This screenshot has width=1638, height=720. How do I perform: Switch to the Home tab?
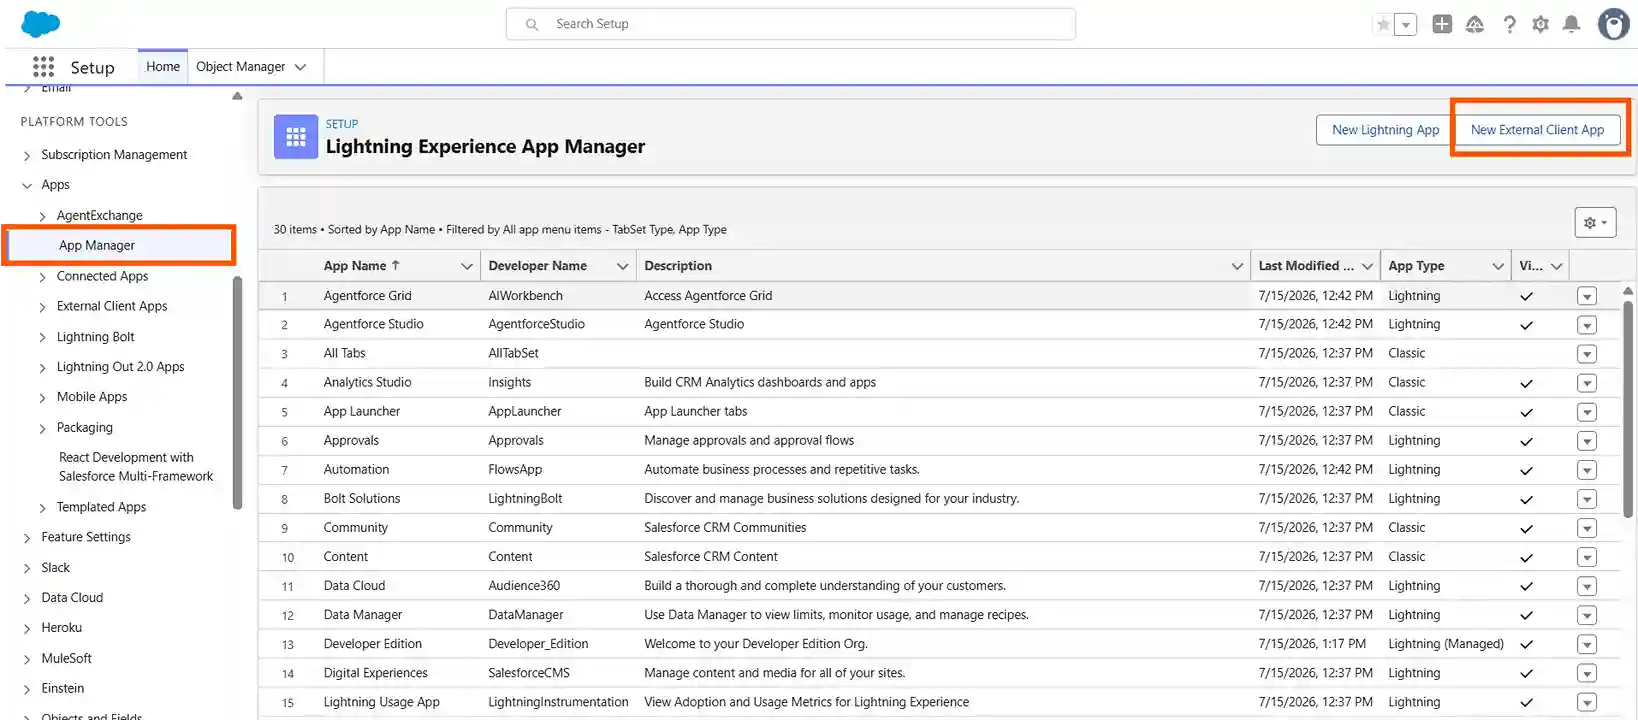(163, 67)
